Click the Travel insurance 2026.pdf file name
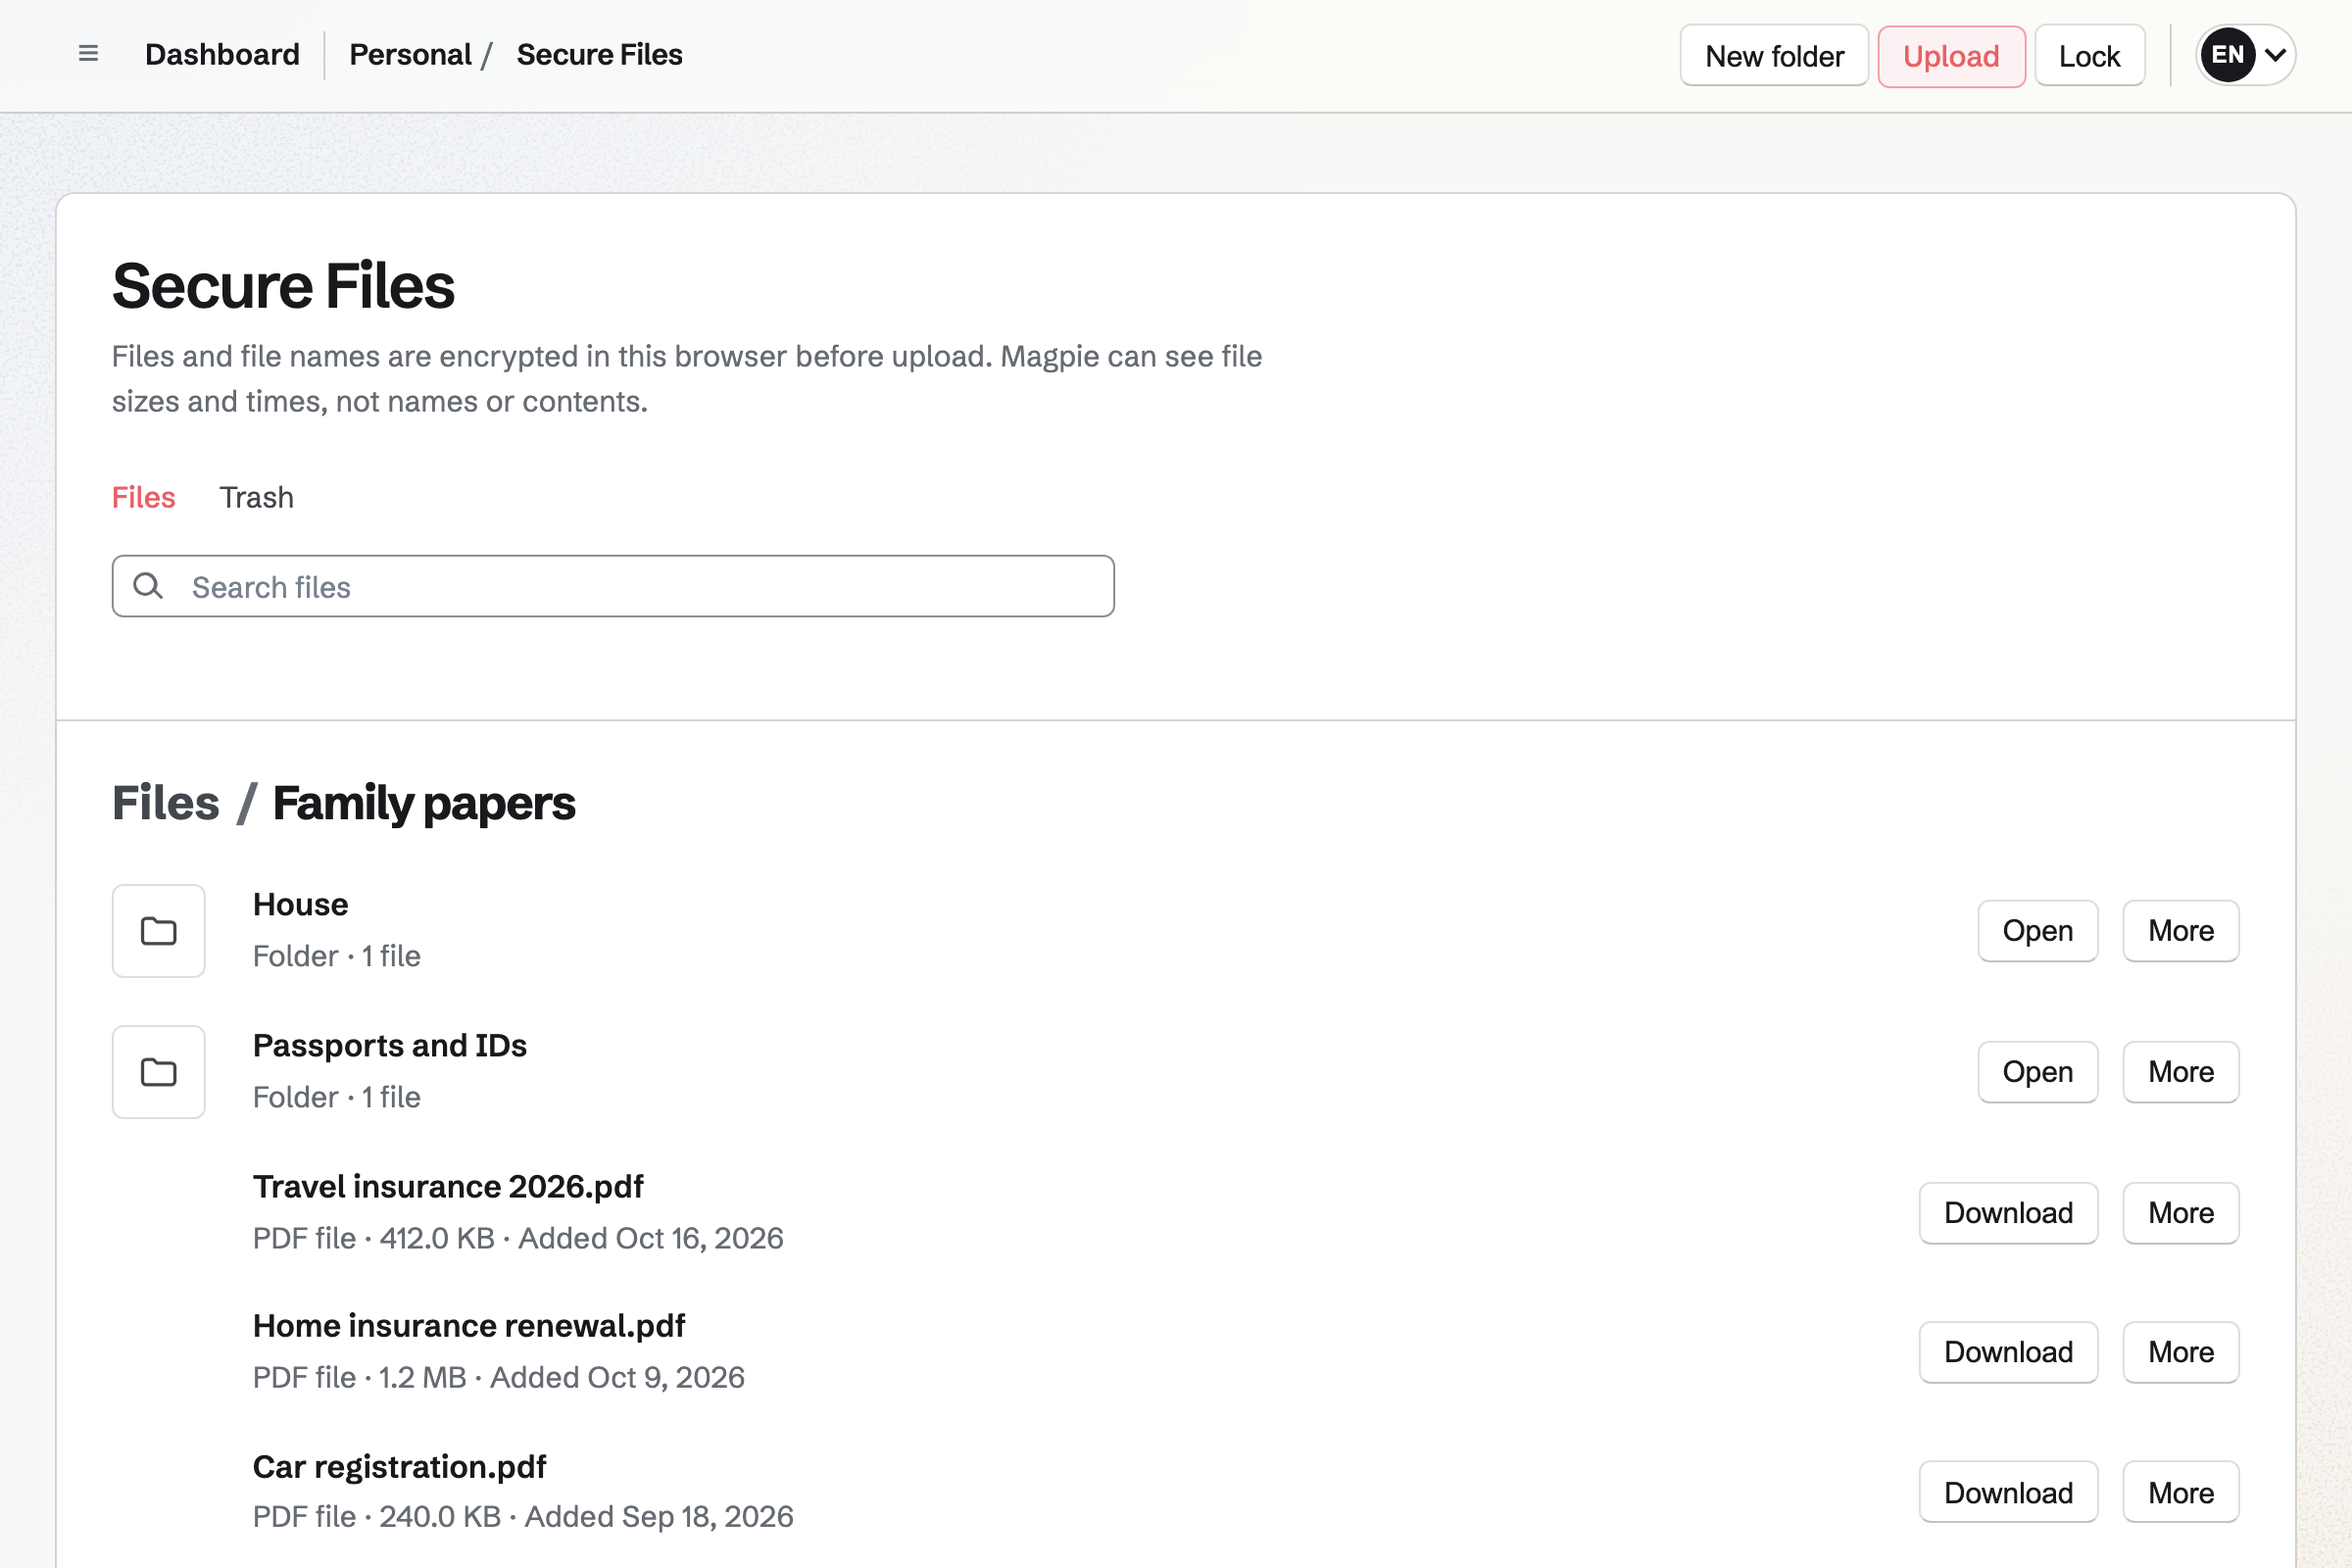 [448, 1186]
